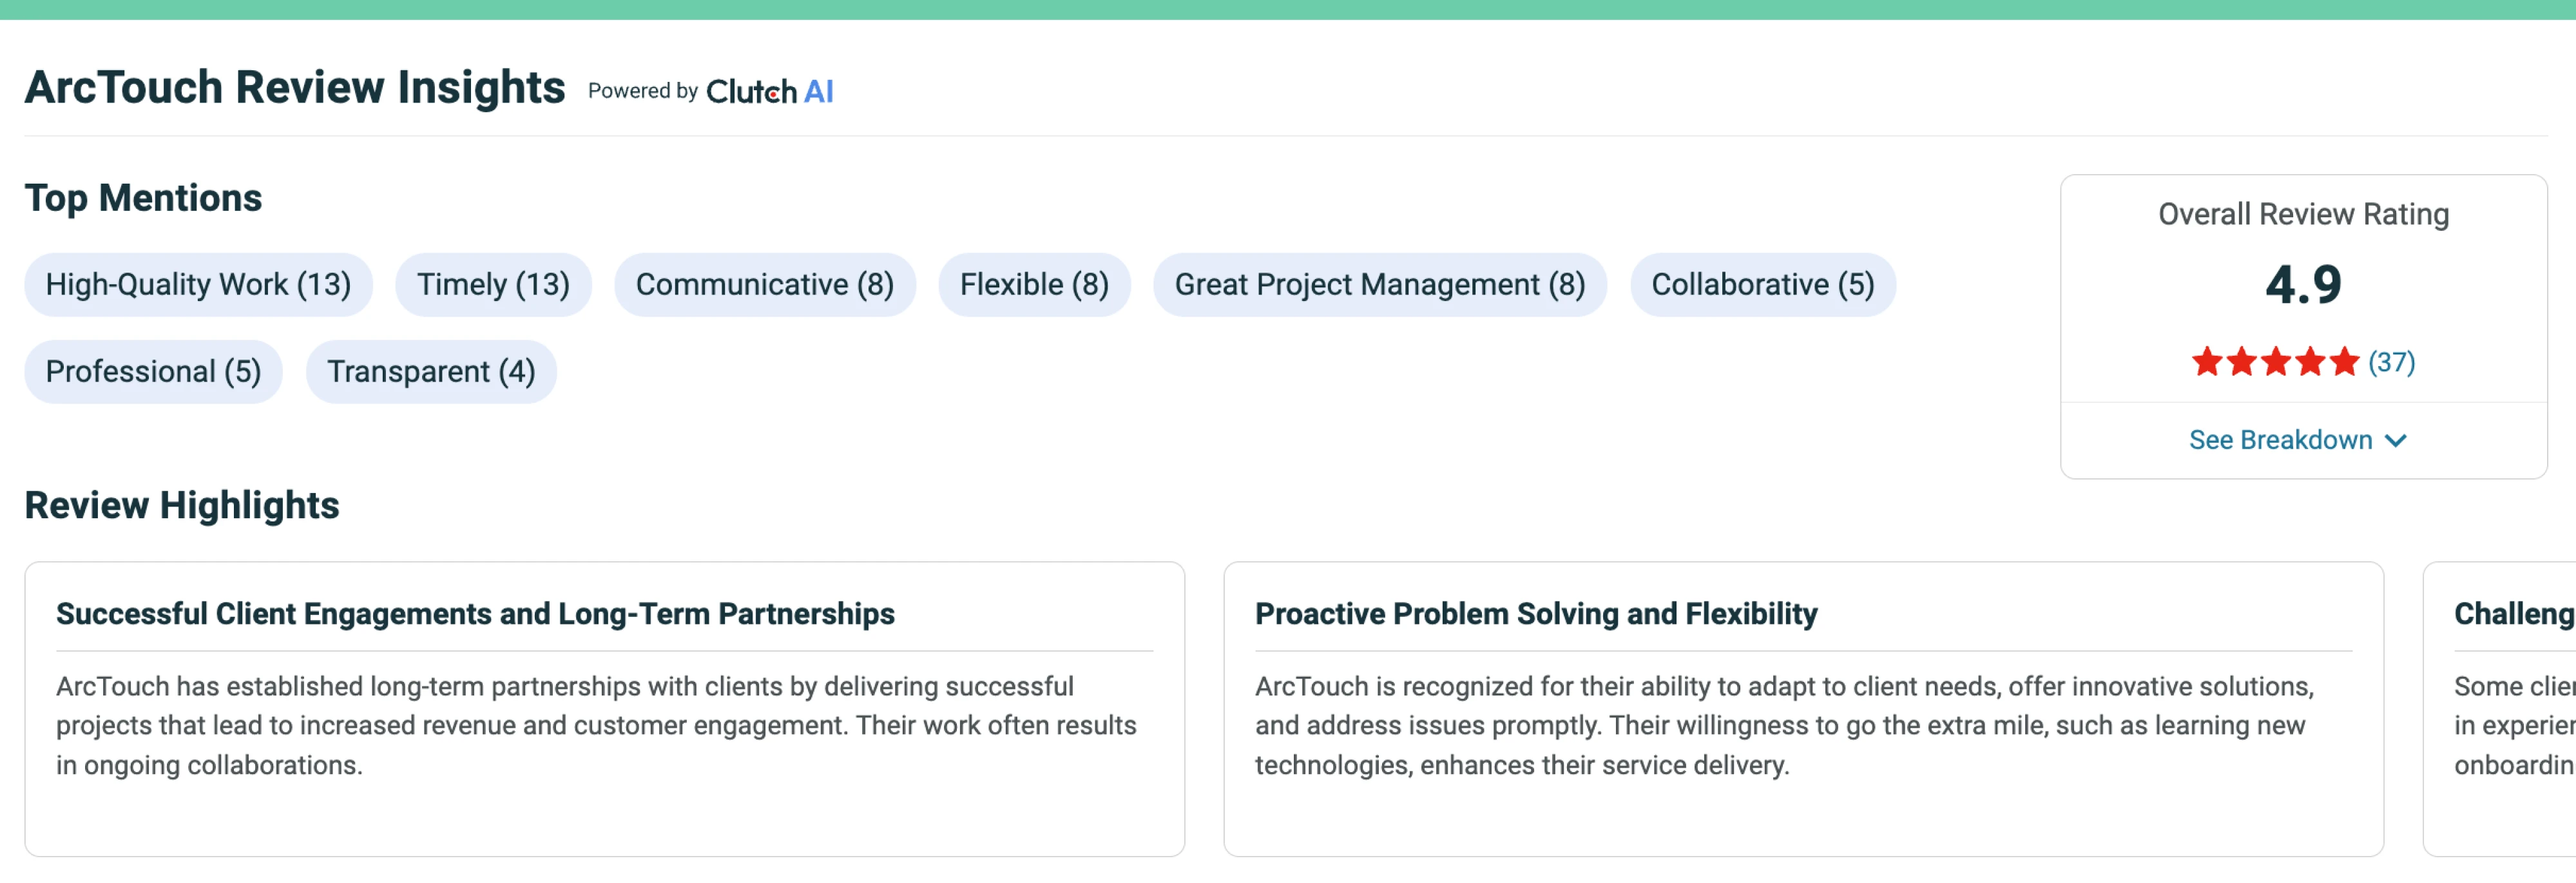The image size is (2576, 883).
Task: Open Successful Client Engagements highlight card
Action: click(605, 709)
